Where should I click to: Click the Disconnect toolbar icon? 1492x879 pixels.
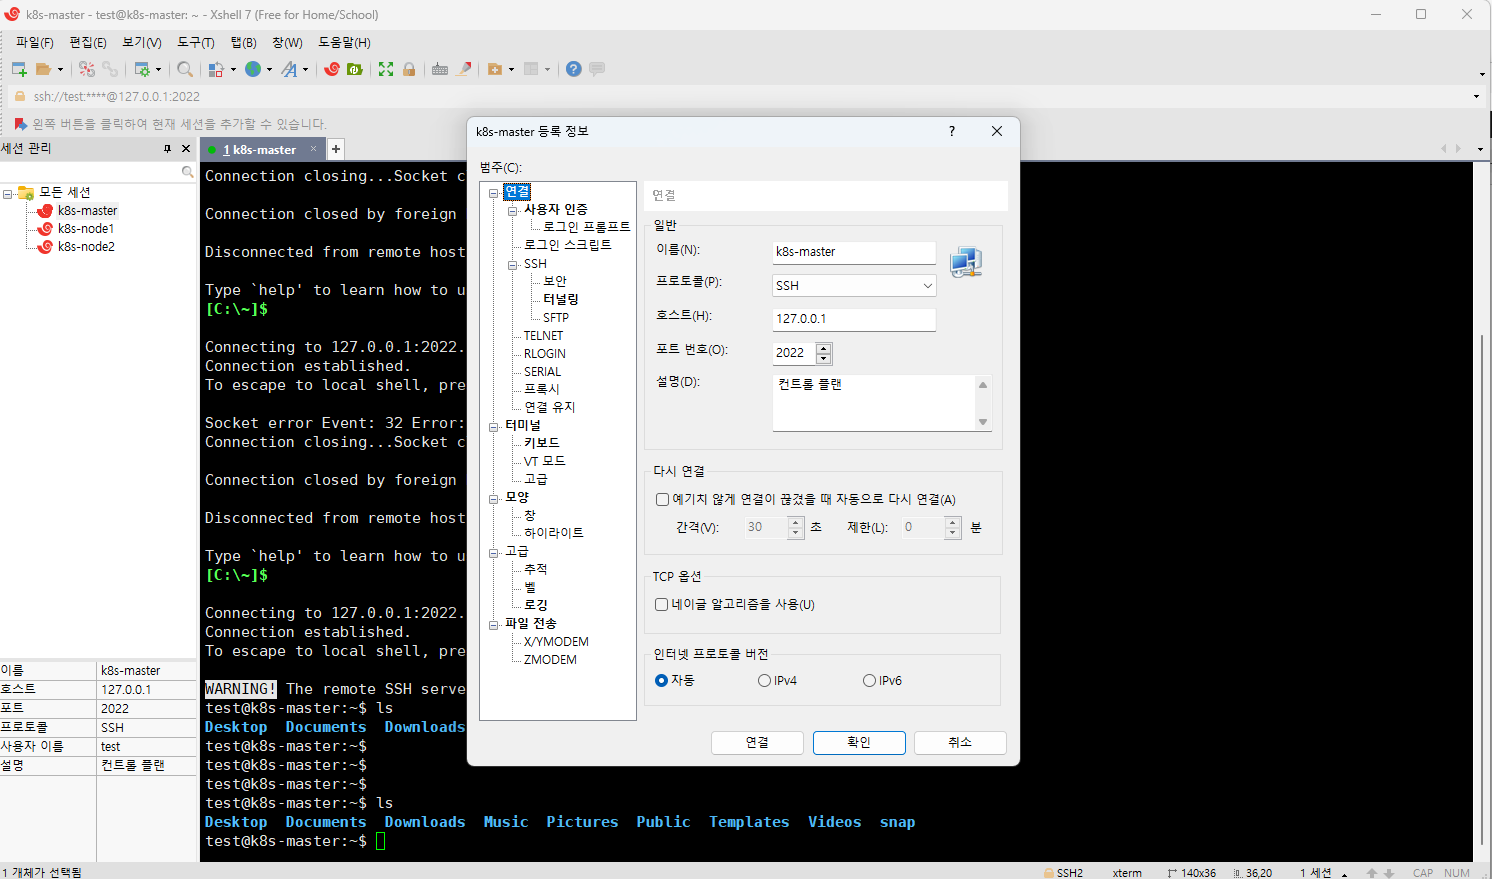pyautogui.click(x=87, y=69)
